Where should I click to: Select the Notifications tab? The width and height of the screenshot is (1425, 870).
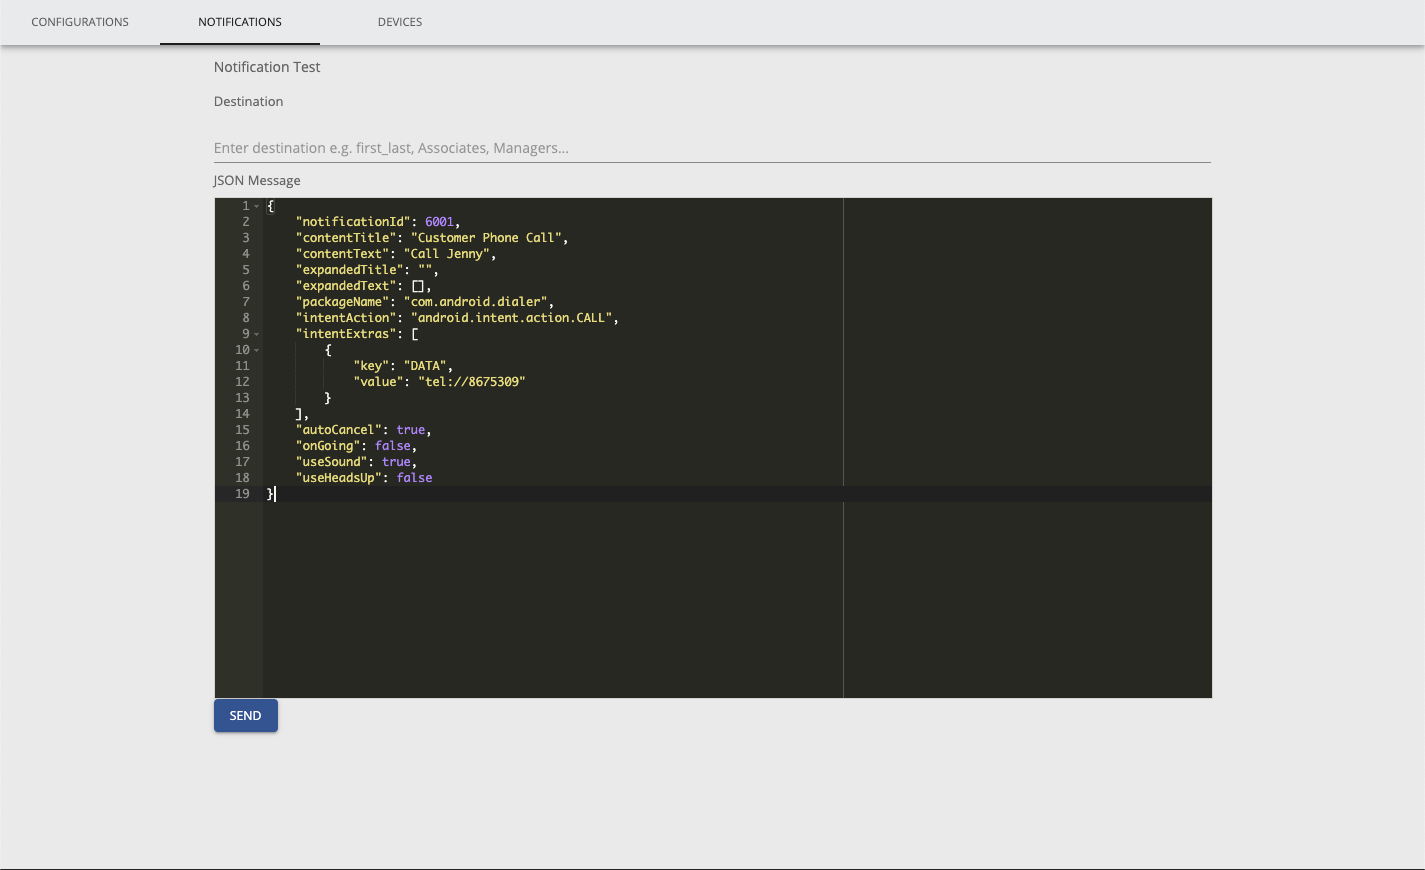click(240, 22)
